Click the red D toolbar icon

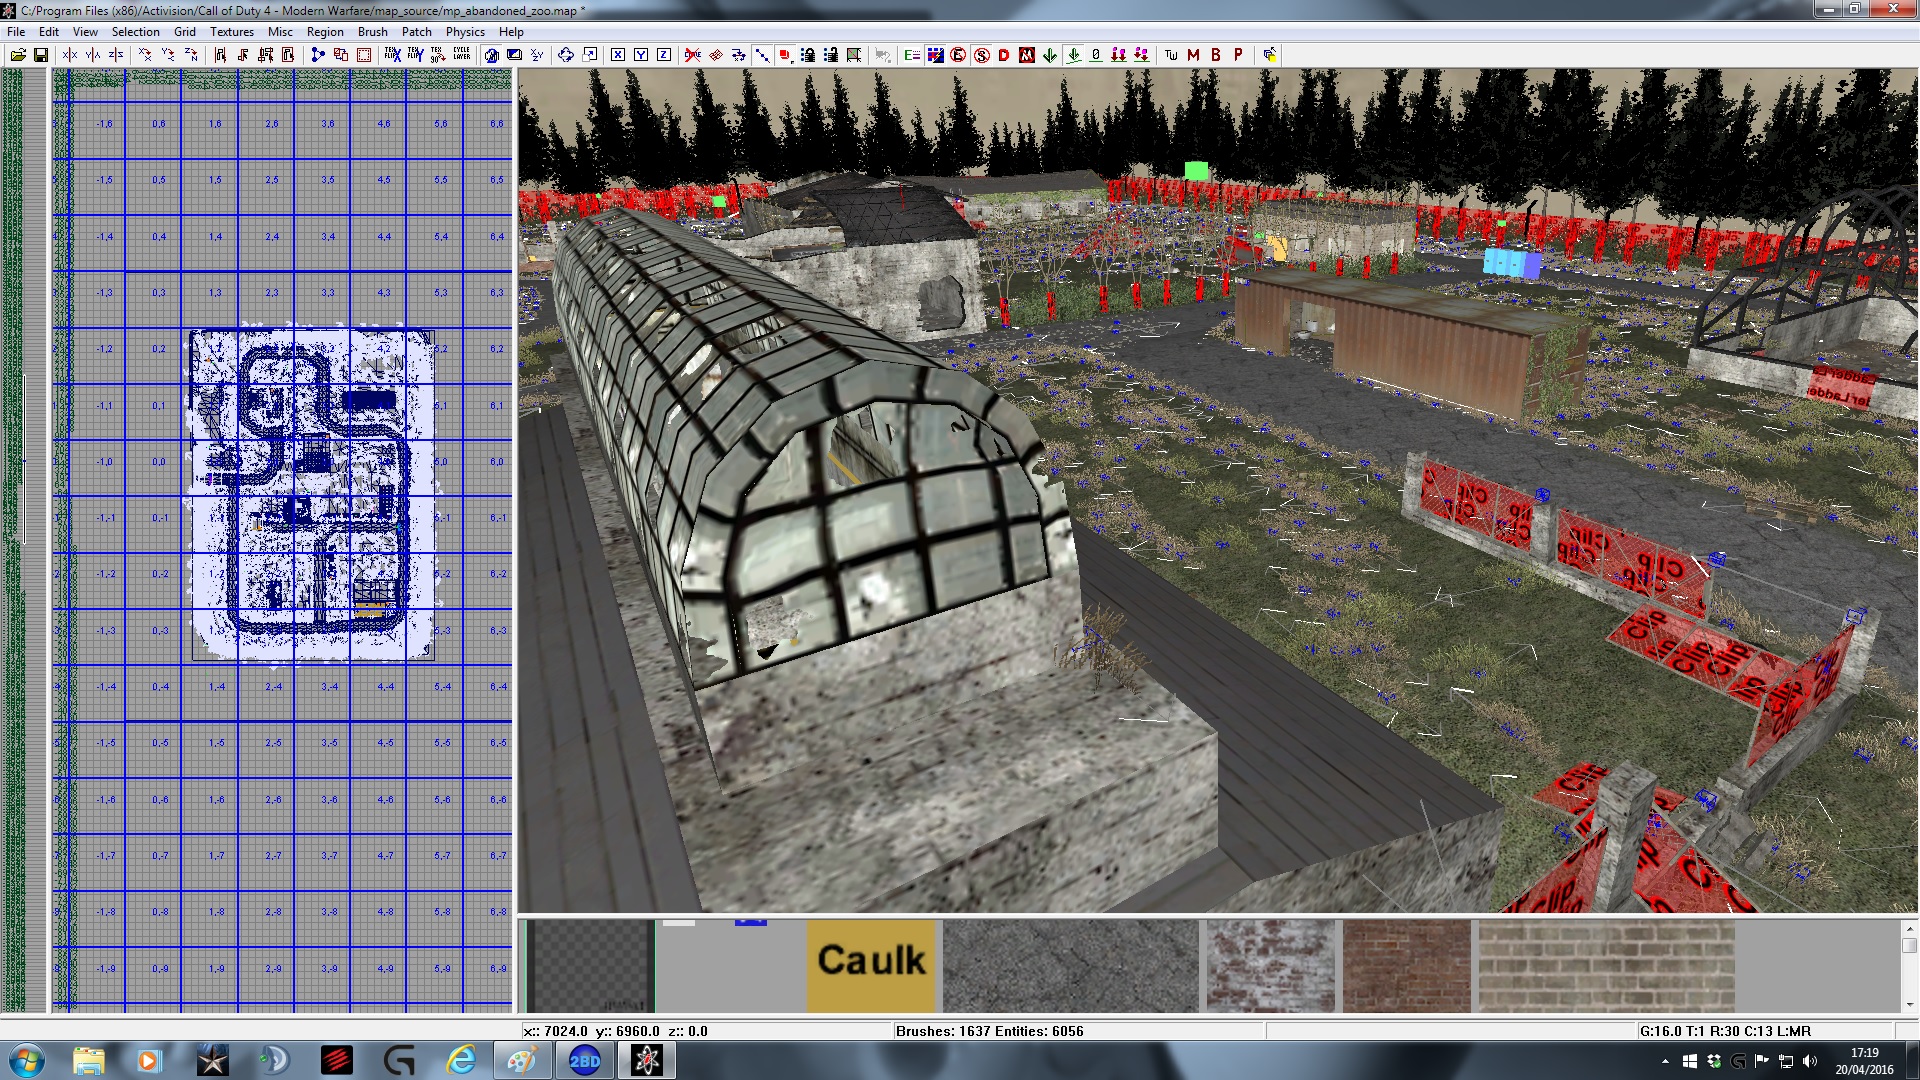[1004, 55]
